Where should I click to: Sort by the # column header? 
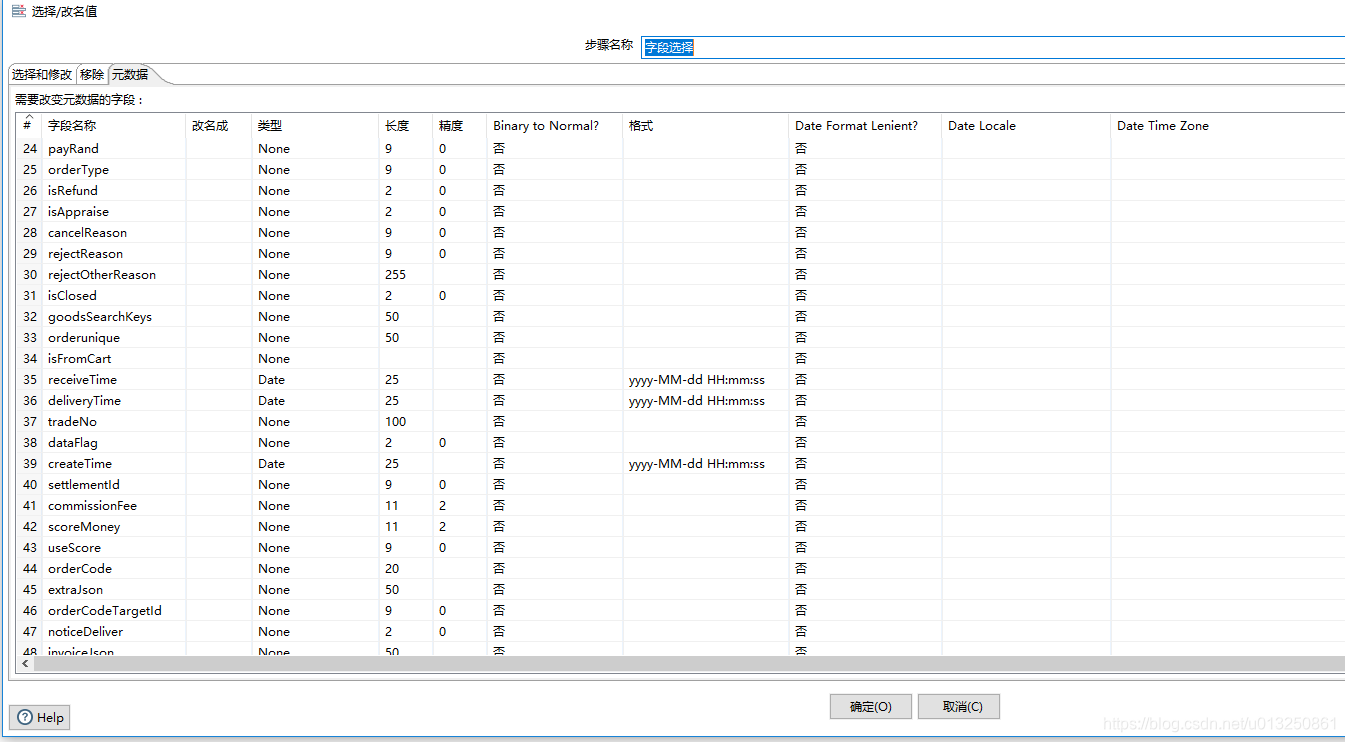[27, 125]
